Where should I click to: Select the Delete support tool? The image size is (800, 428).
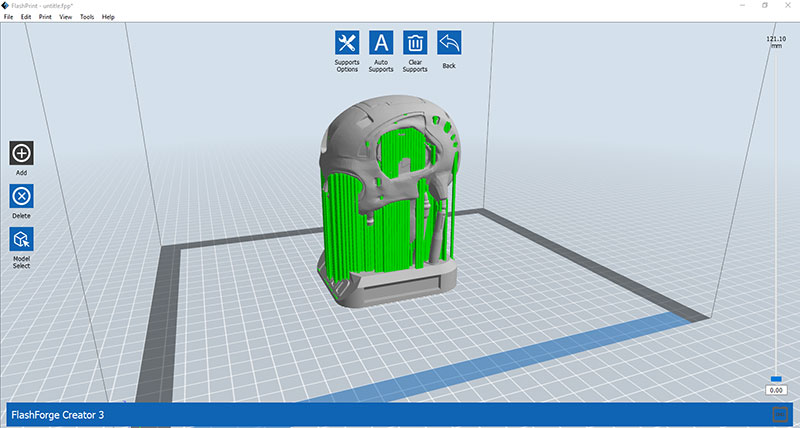coord(21,196)
